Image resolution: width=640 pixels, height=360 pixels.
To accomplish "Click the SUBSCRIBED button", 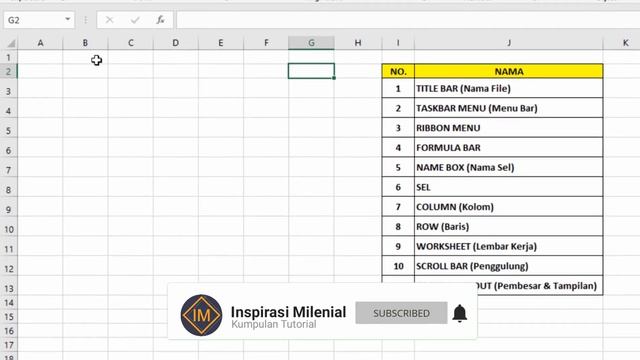I will click(x=401, y=313).
